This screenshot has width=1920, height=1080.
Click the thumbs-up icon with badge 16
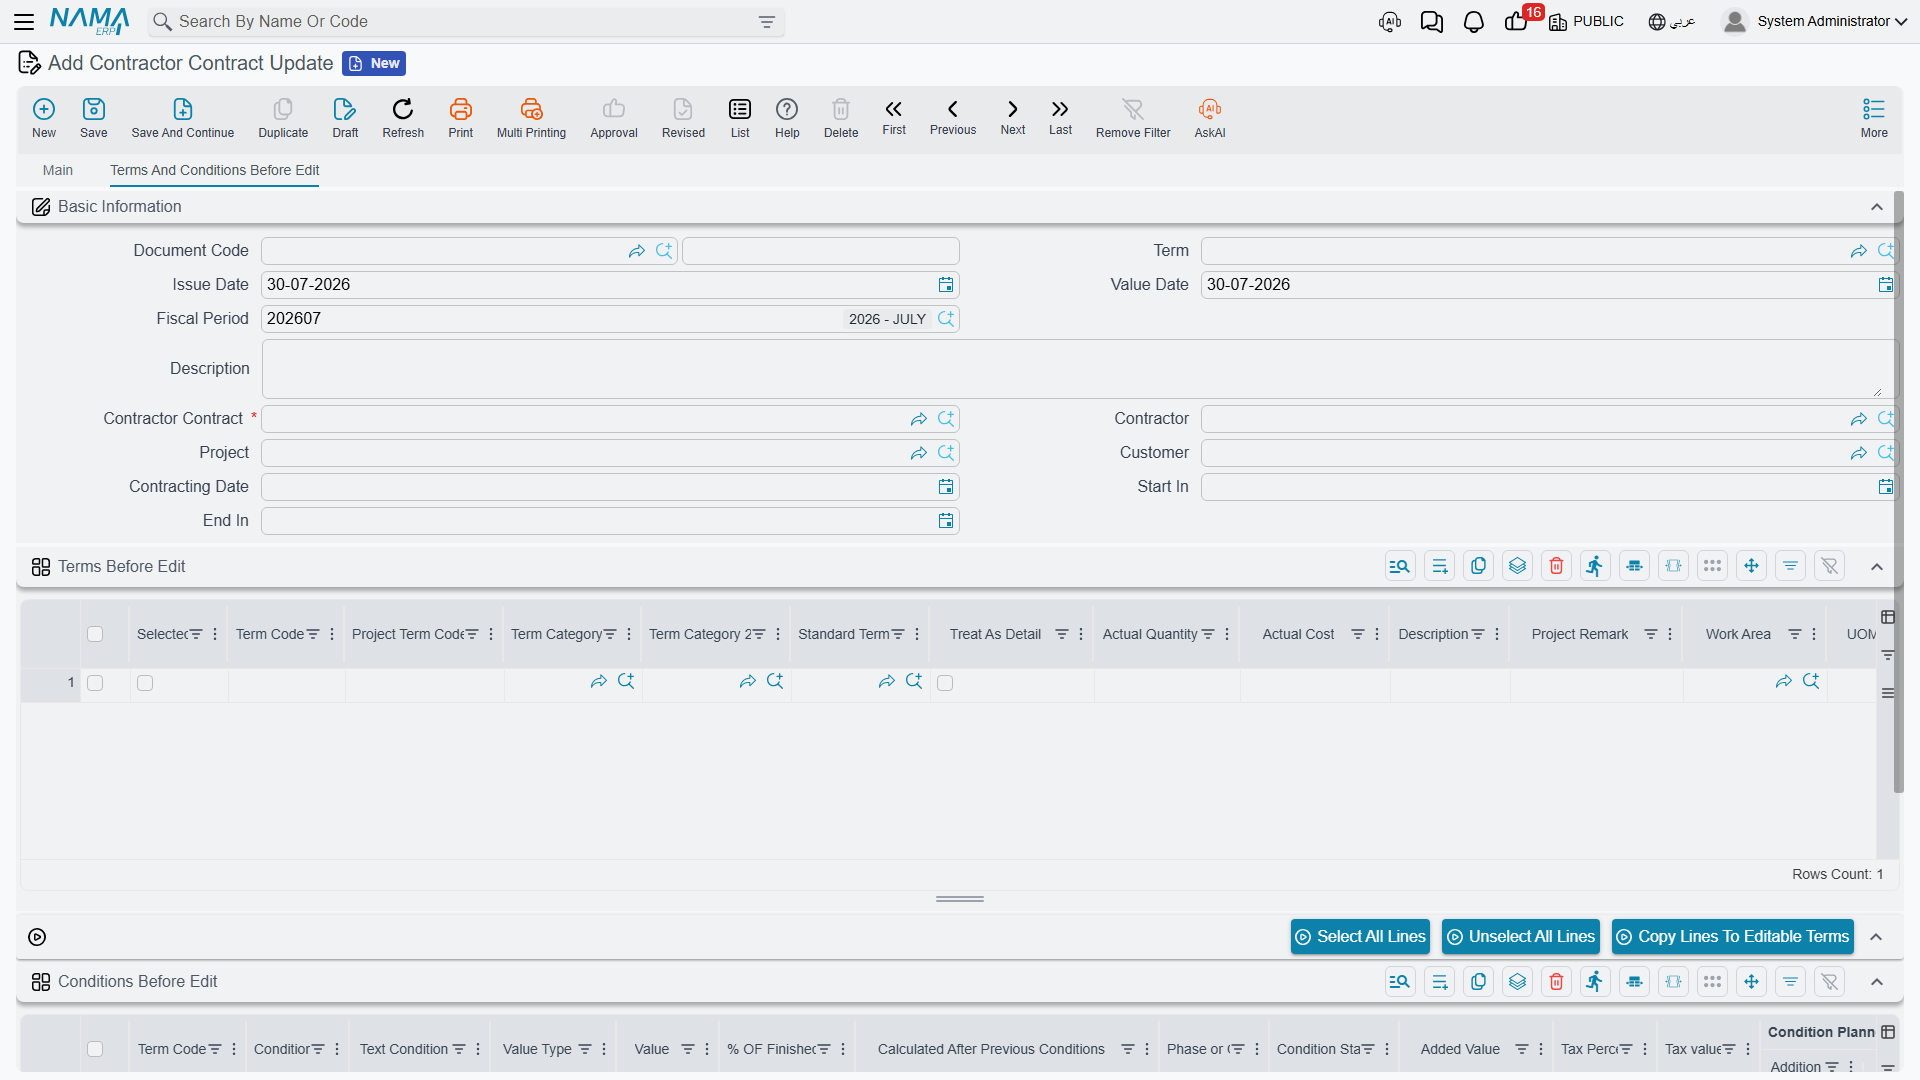point(1516,22)
